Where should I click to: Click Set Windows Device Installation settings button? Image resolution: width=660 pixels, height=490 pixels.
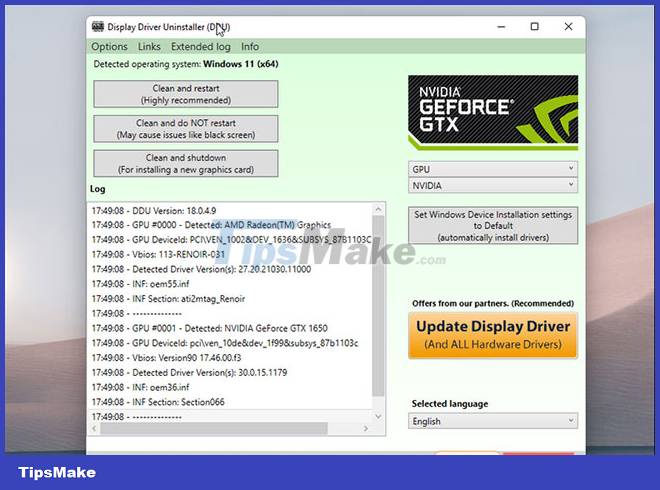493,226
